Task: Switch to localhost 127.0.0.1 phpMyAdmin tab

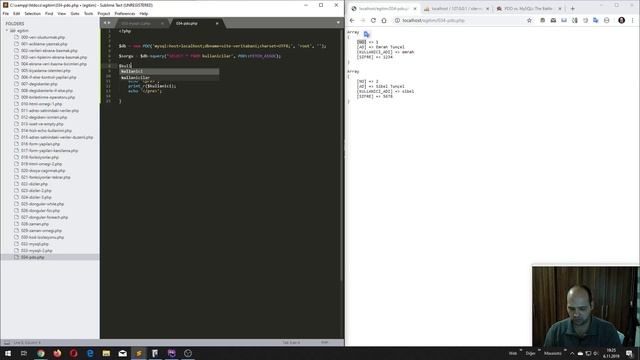Action: pos(455,9)
